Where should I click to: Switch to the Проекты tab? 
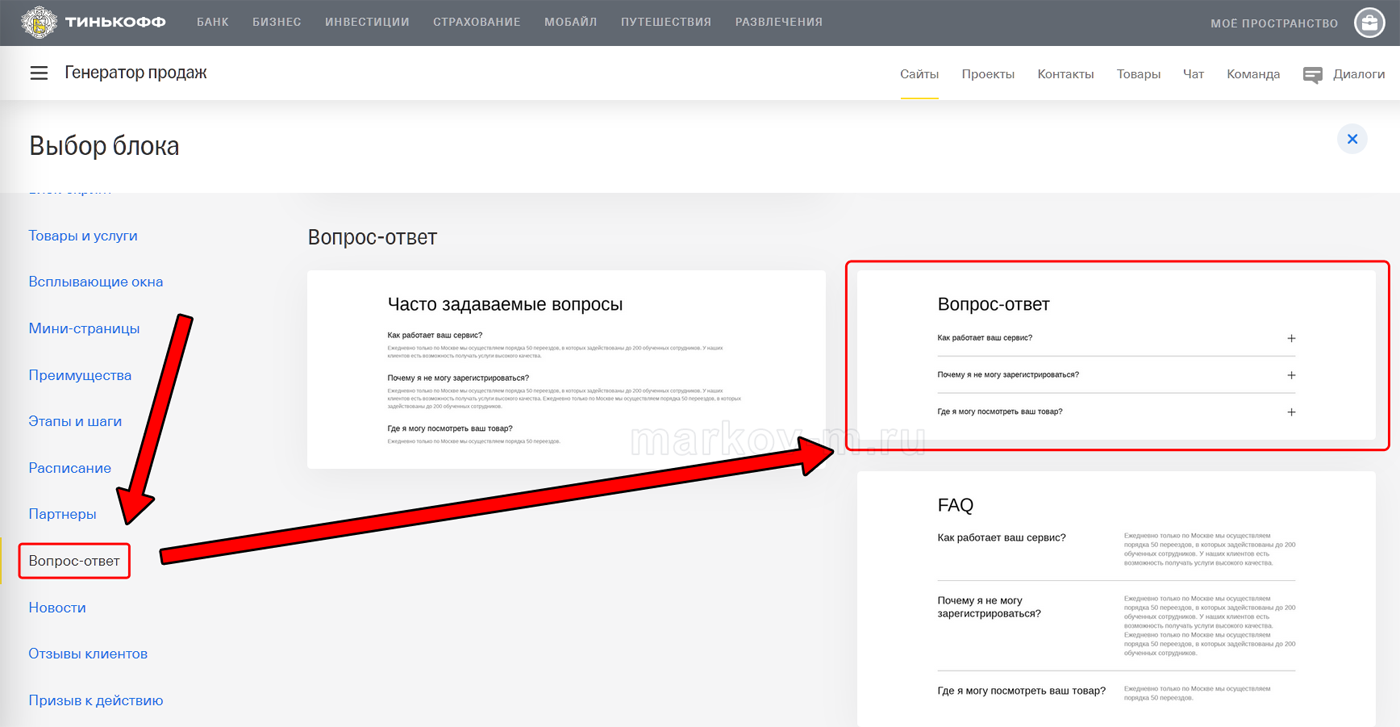tap(987, 74)
